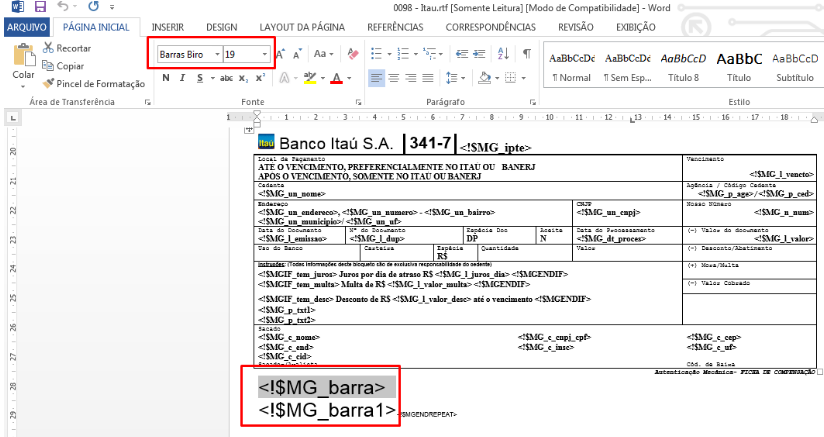Switch to the REVISÃO tab
The height and width of the screenshot is (437, 824).
[575, 27]
